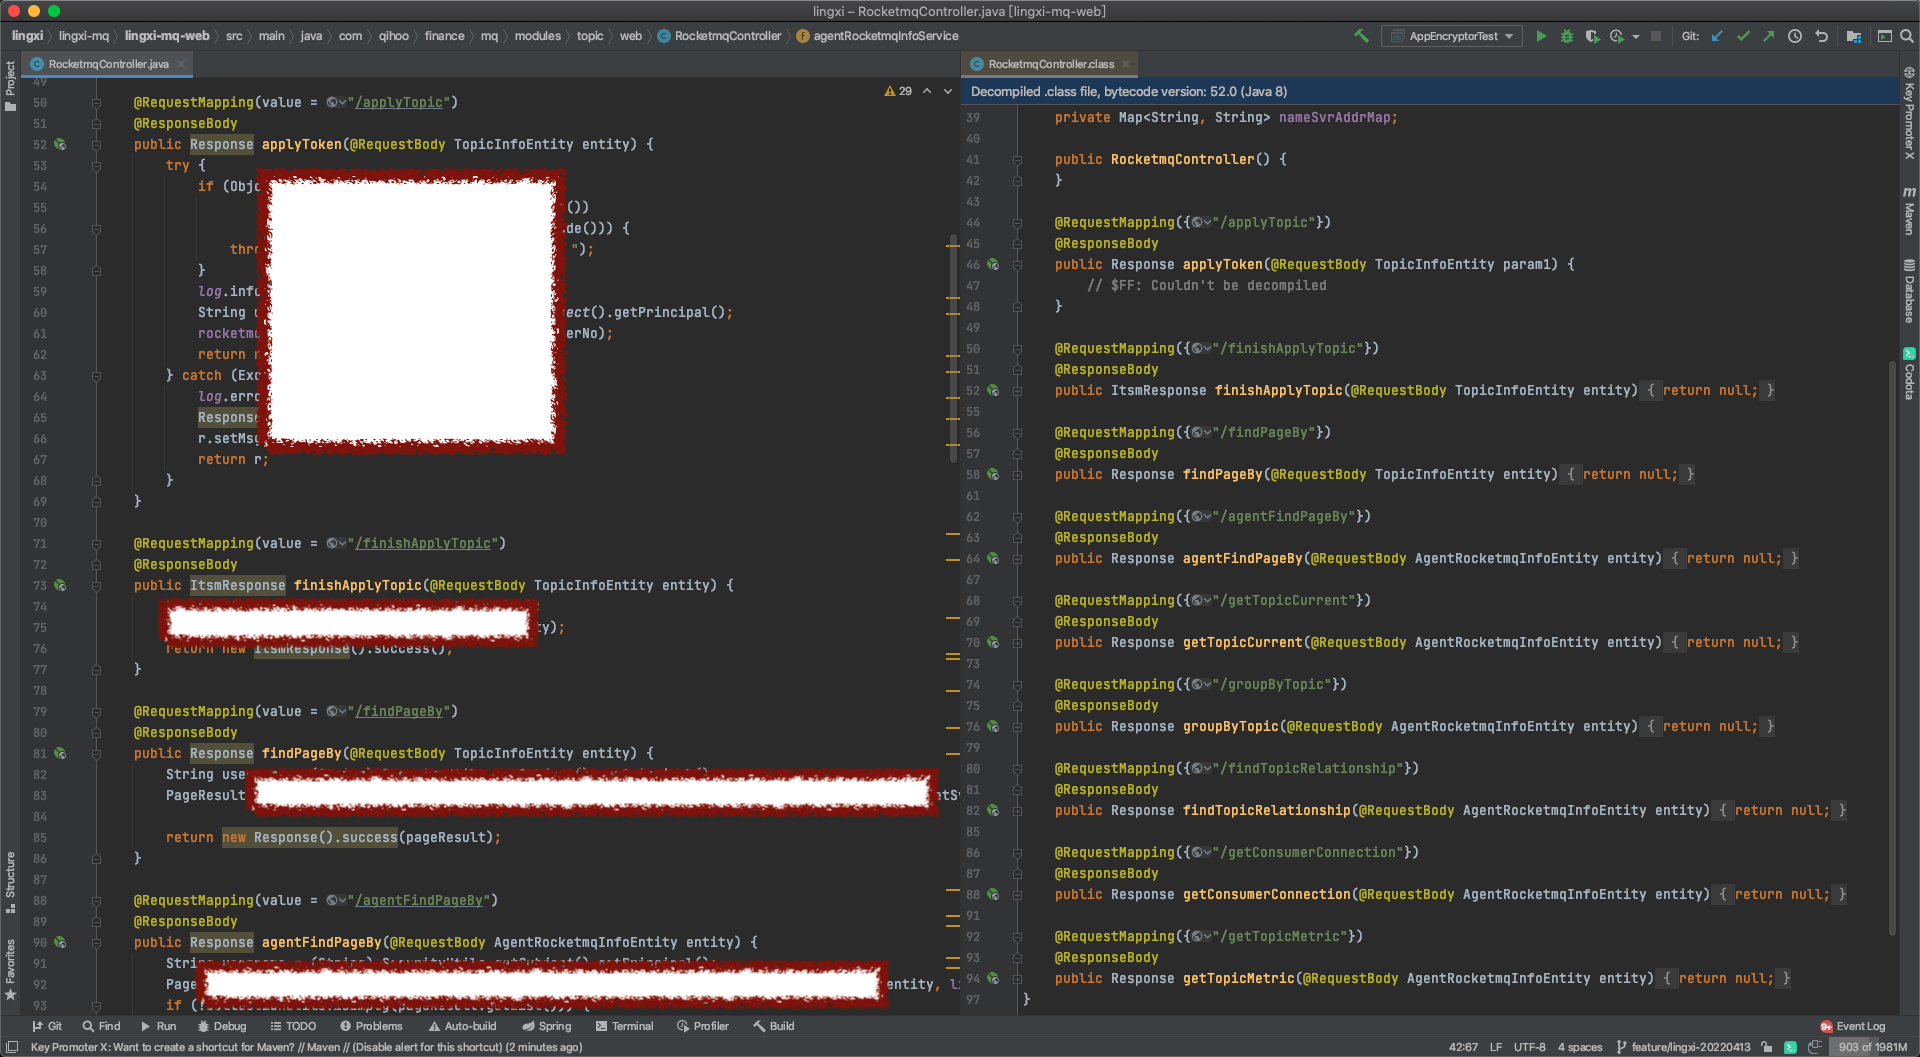Open the TODO tool window tab
The width and height of the screenshot is (1920, 1057).
(293, 1026)
